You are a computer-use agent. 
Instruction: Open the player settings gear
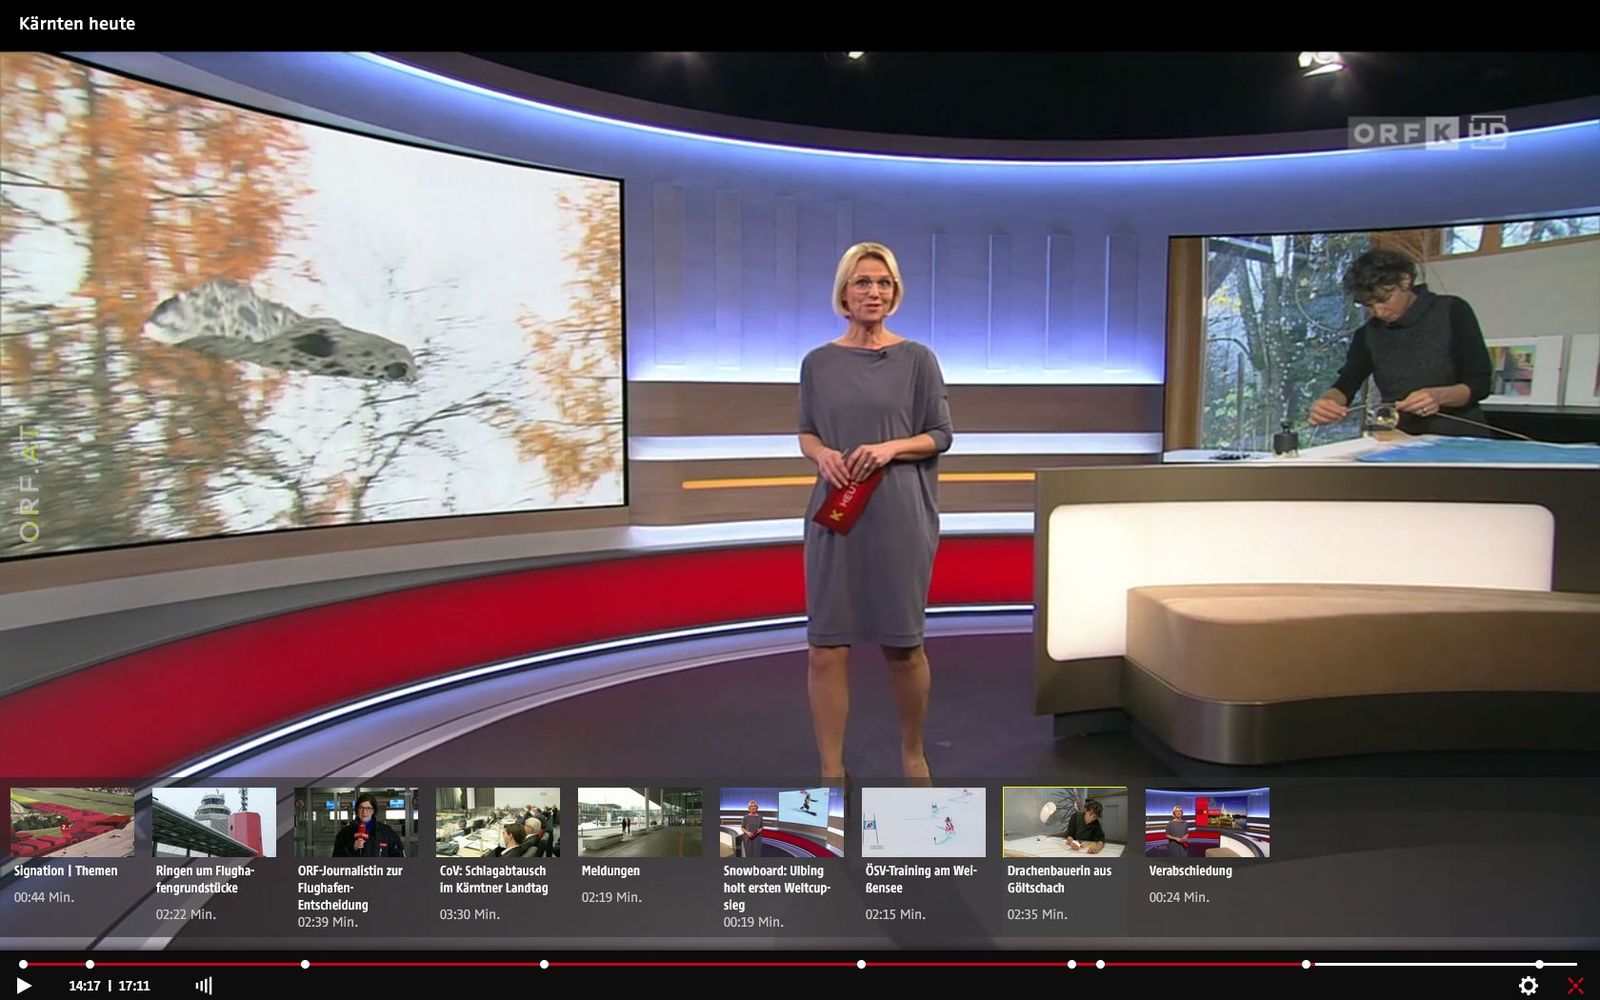coord(1527,985)
